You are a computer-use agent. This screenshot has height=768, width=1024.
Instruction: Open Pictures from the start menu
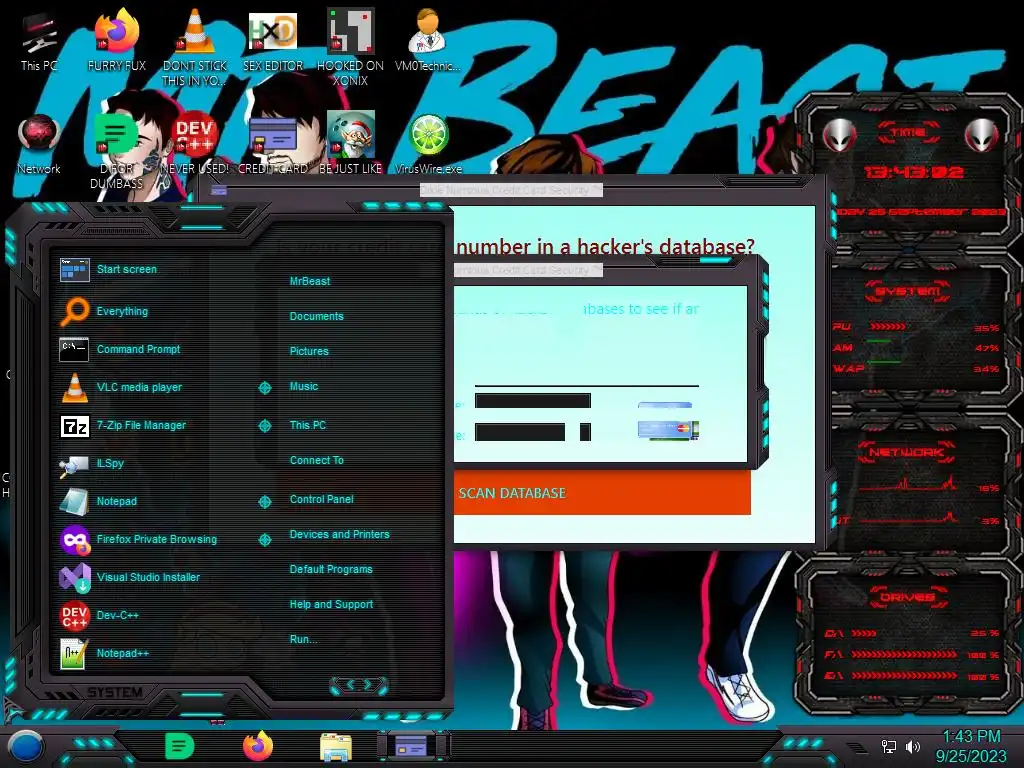click(x=309, y=351)
